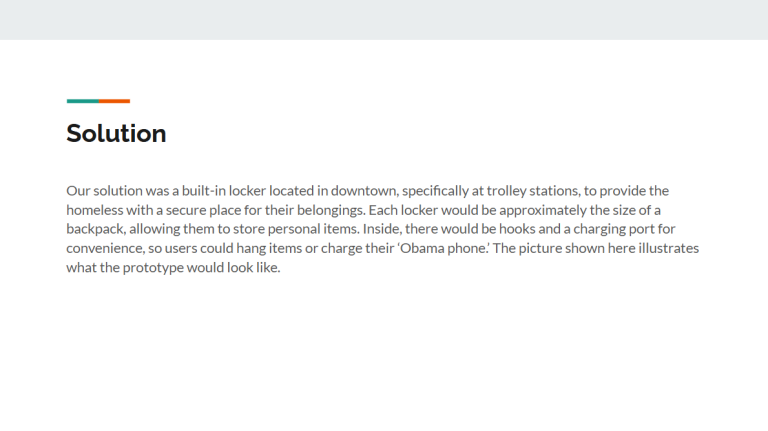The width and height of the screenshot is (768, 431).
Task: Select the teal accent line segment
Action: [x=83, y=101]
